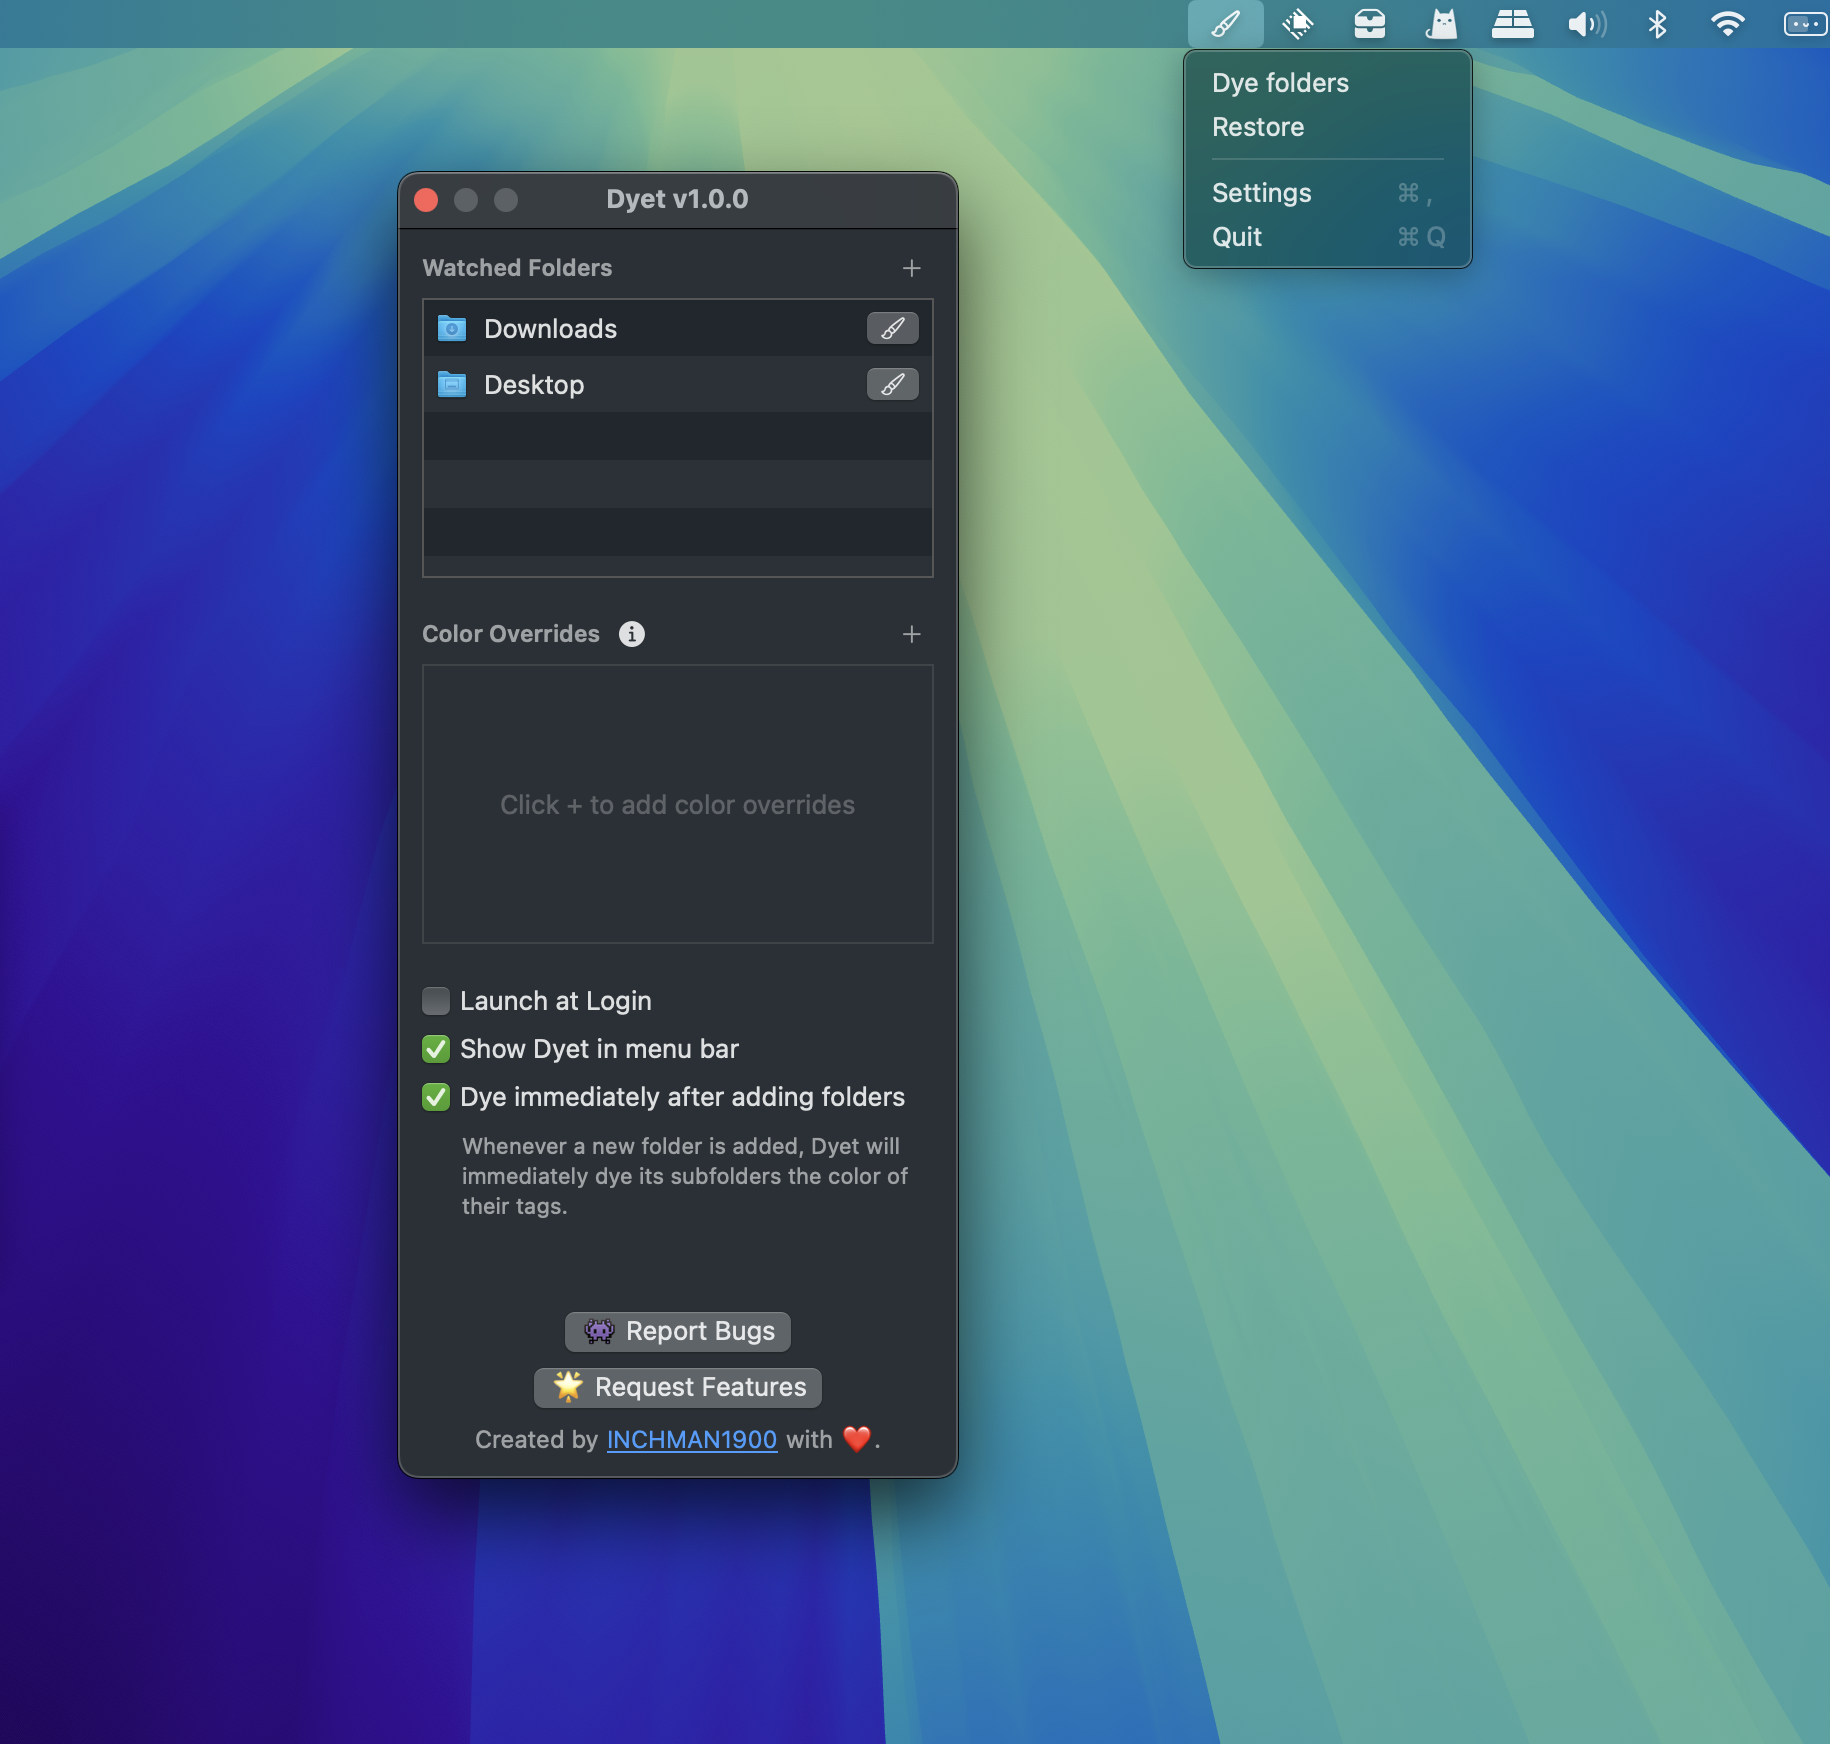Show Color Overrides info tooltip icon
This screenshot has width=1830, height=1744.
pos(631,634)
